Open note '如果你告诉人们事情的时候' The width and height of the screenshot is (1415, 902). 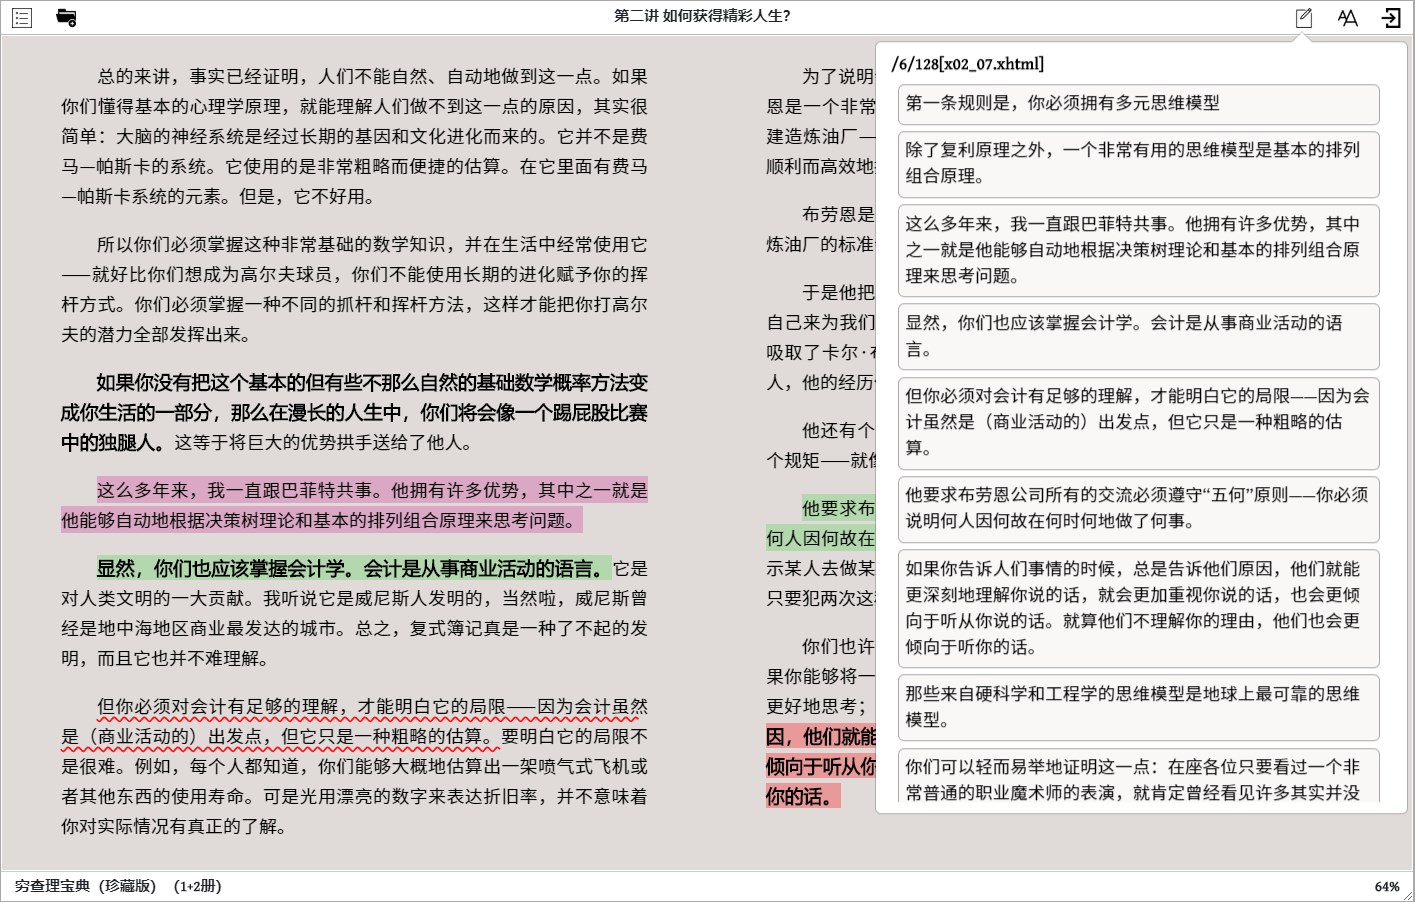tap(1138, 608)
